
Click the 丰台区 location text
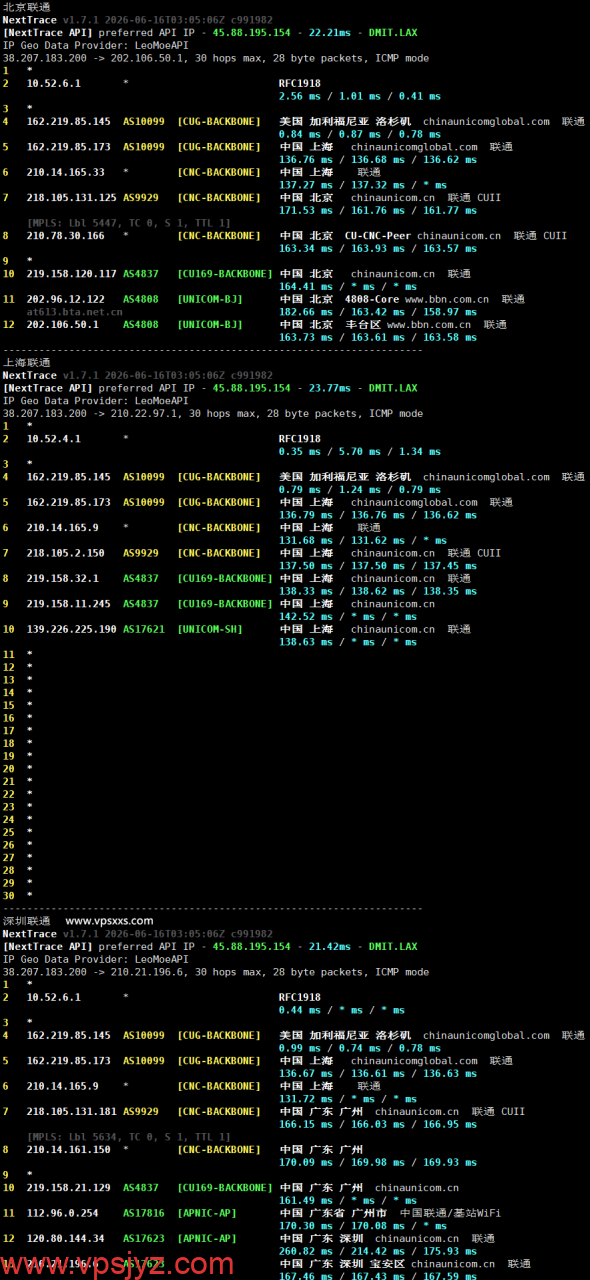click(x=362, y=325)
